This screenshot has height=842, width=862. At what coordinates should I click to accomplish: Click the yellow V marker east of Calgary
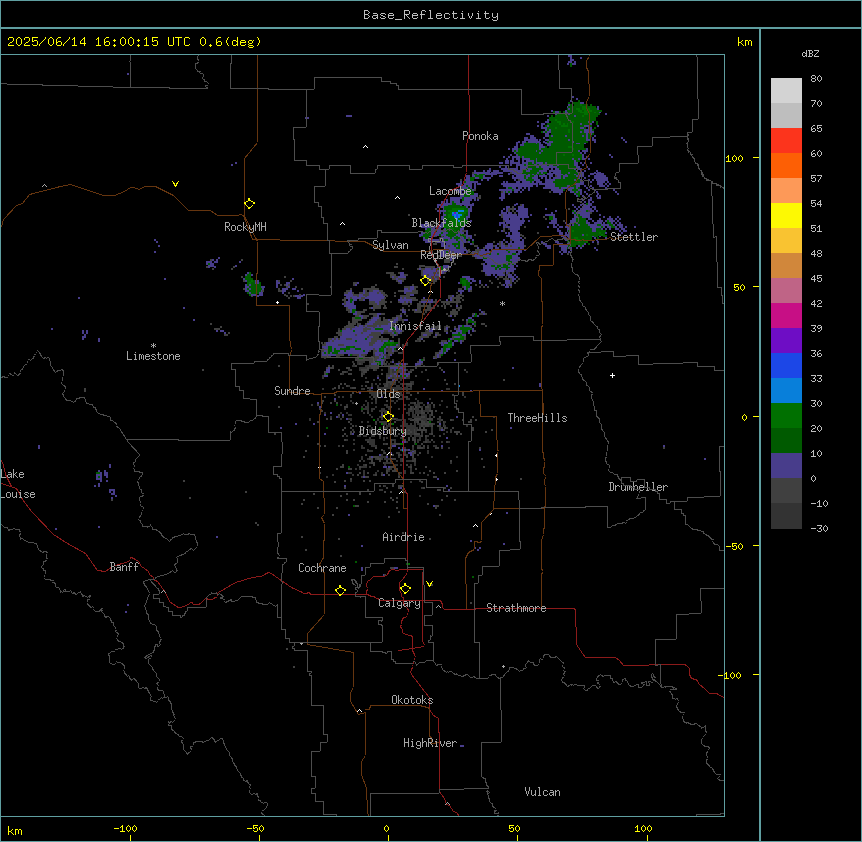(429, 584)
